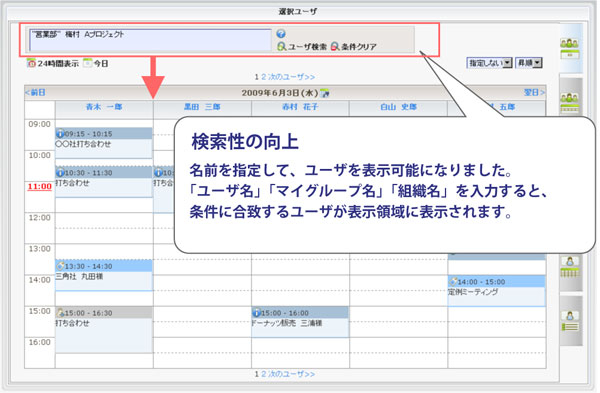Screen dimensions: 600x393
Task: Click the 13:00 time label
Action: click(39, 249)
